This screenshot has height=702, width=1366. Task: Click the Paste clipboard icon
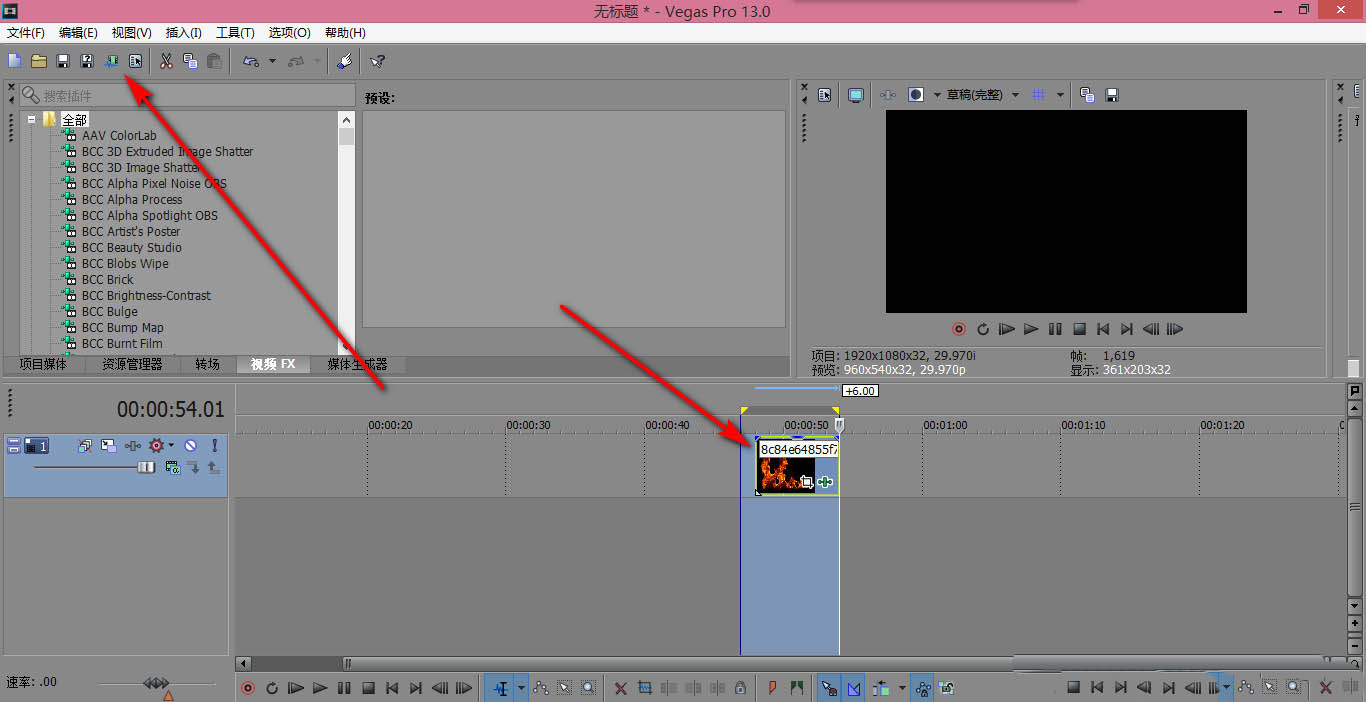point(214,62)
